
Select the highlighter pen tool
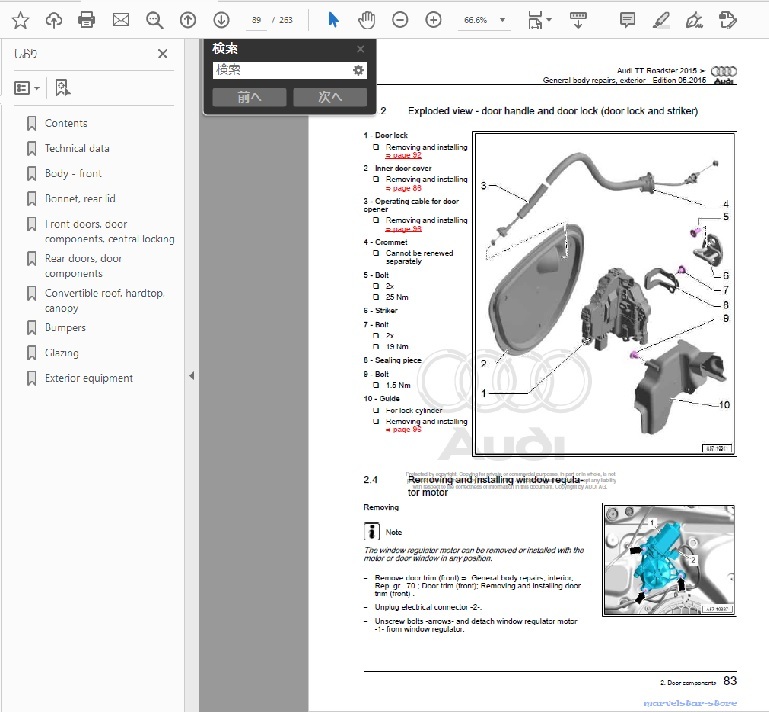click(x=662, y=20)
